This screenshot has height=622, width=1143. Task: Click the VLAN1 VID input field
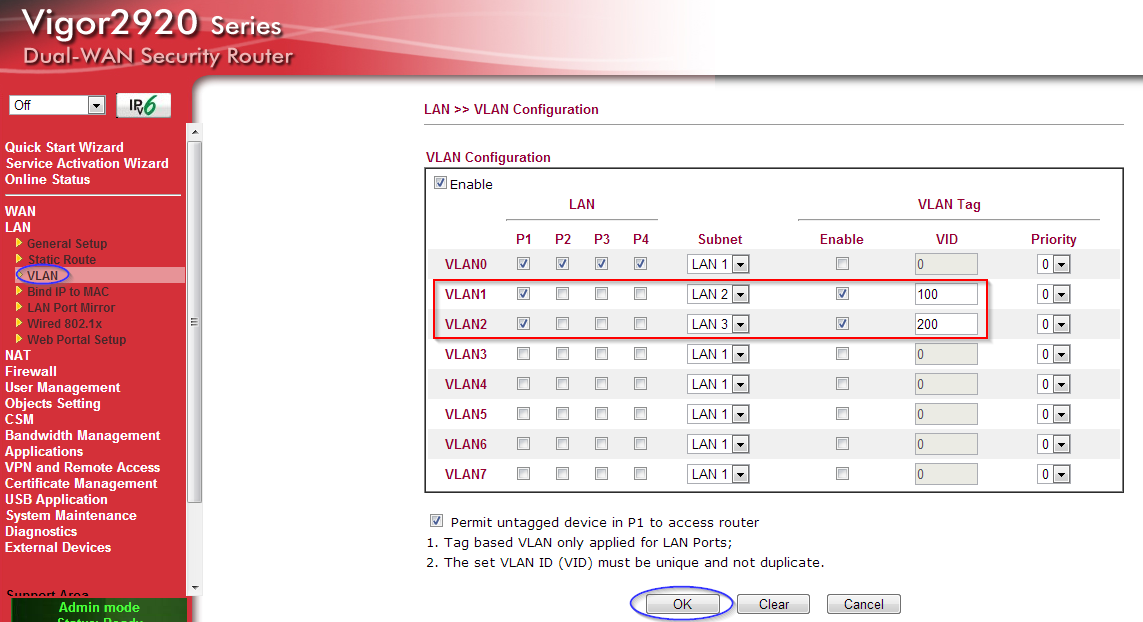[x=945, y=294]
